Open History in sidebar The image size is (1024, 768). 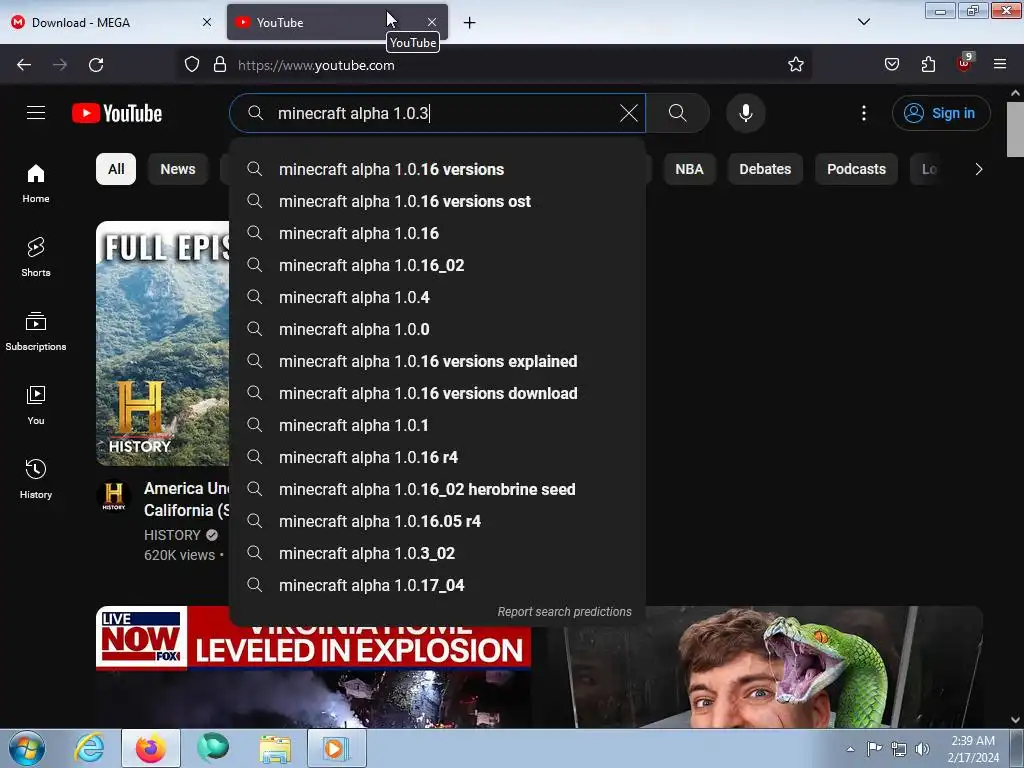[x=36, y=479]
